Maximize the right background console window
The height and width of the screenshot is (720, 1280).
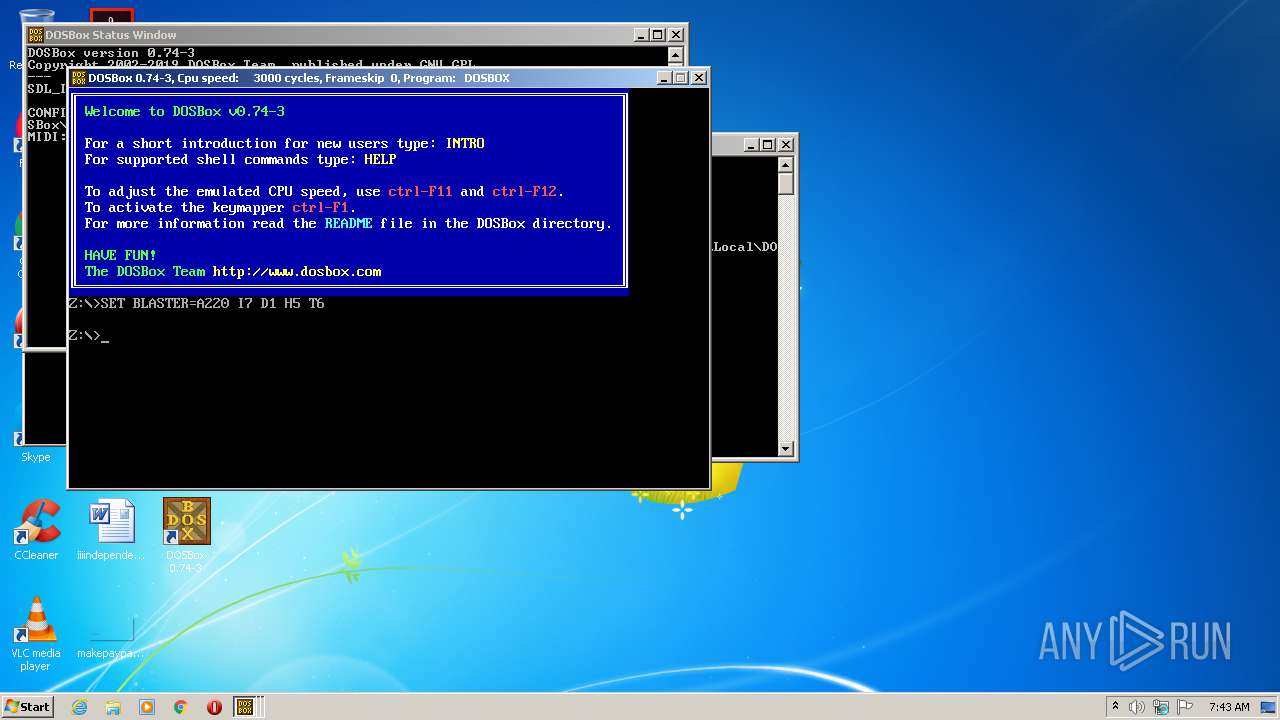768,145
